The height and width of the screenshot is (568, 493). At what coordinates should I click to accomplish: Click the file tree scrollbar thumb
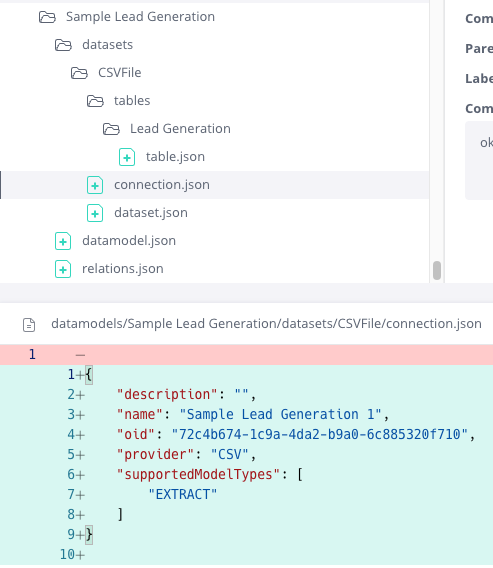[437, 270]
